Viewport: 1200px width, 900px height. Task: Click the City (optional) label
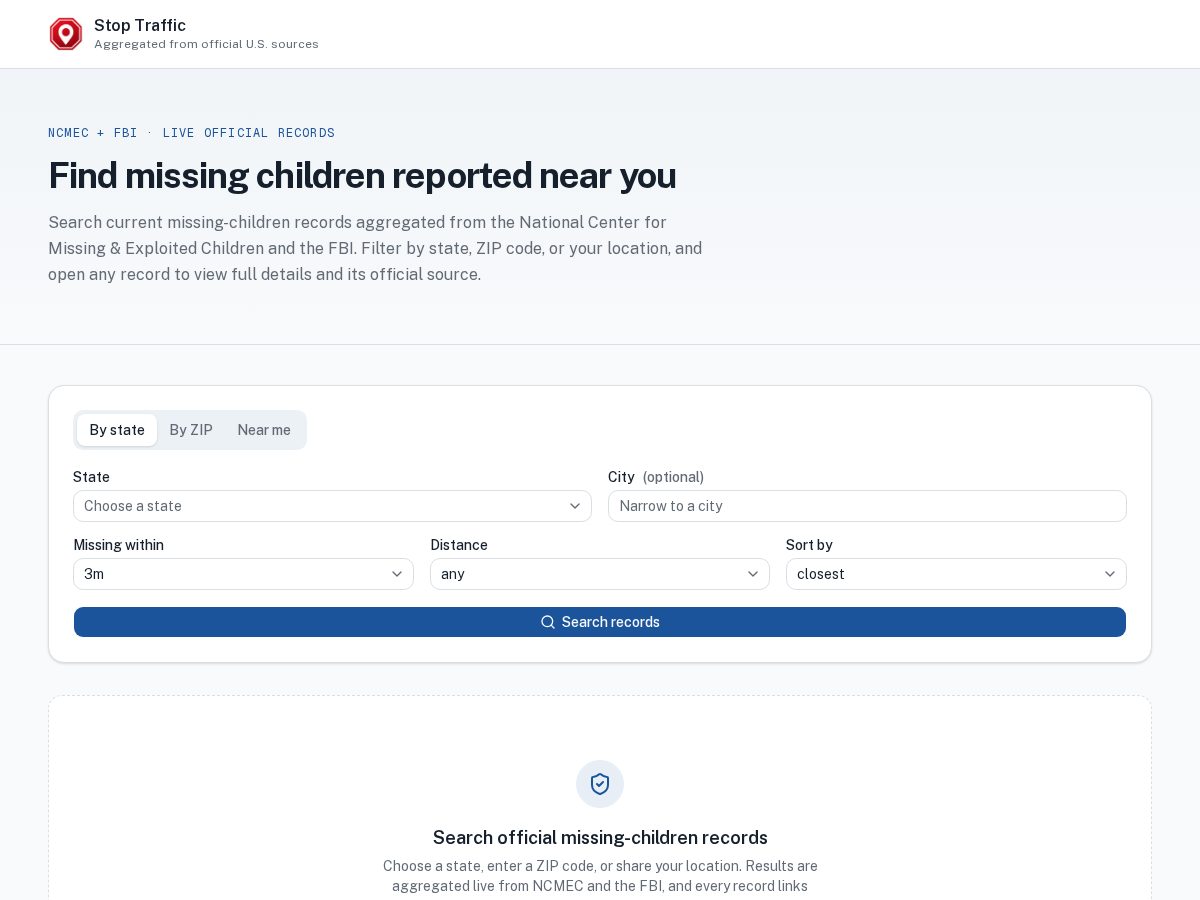(656, 477)
